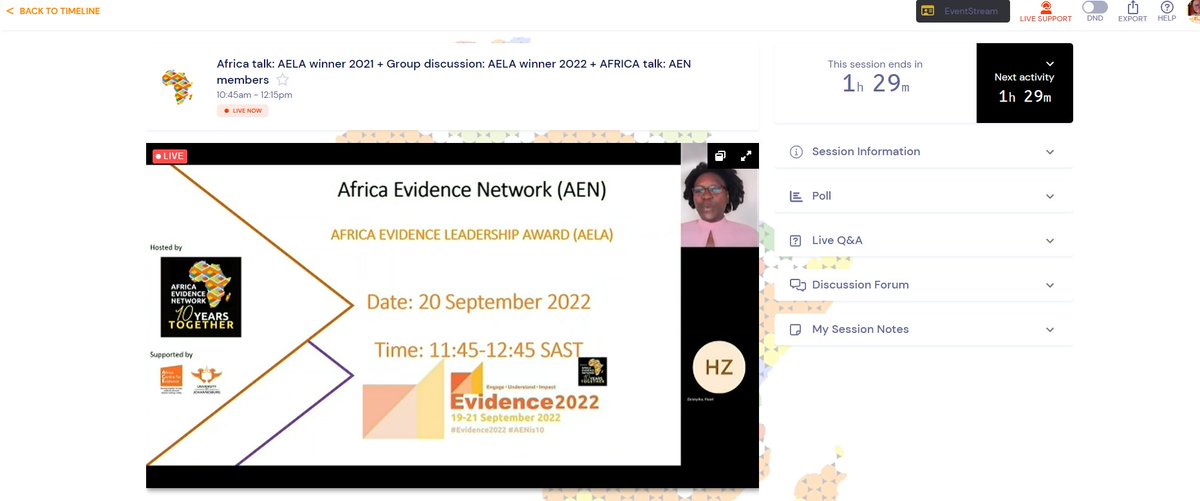Star this session as favorite
The width and height of the screenshot is (1200, 501).
(x=283, y=80)
